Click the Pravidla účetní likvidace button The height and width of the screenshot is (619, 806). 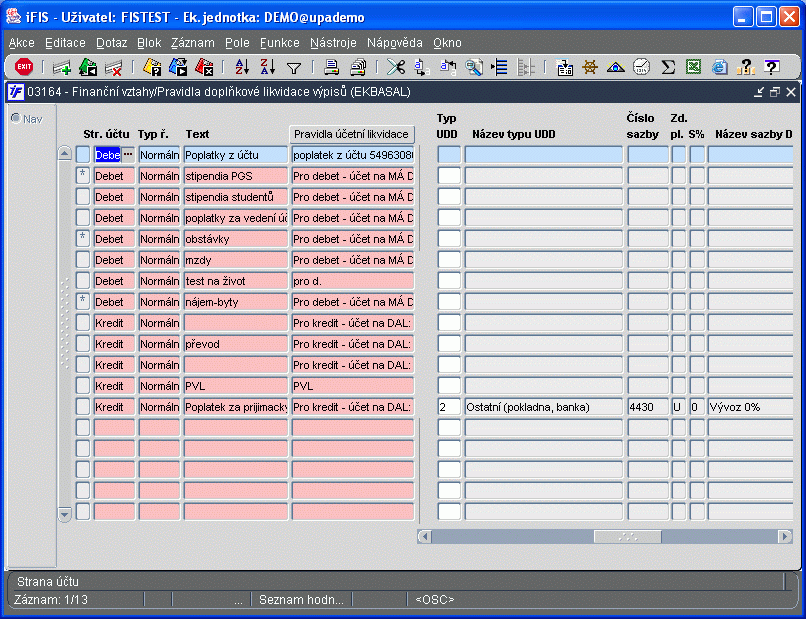(x=352, y=134)
